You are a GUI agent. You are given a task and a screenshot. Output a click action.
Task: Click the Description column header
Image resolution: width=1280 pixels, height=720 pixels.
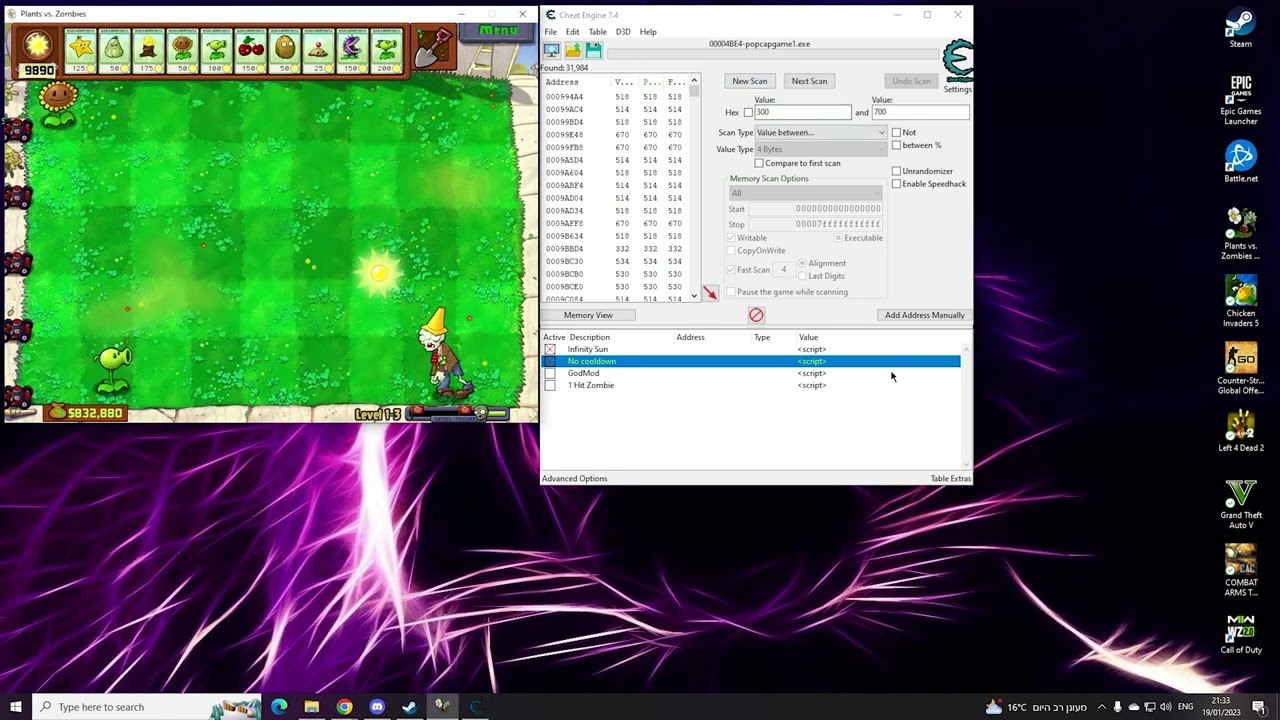(589, 337)
